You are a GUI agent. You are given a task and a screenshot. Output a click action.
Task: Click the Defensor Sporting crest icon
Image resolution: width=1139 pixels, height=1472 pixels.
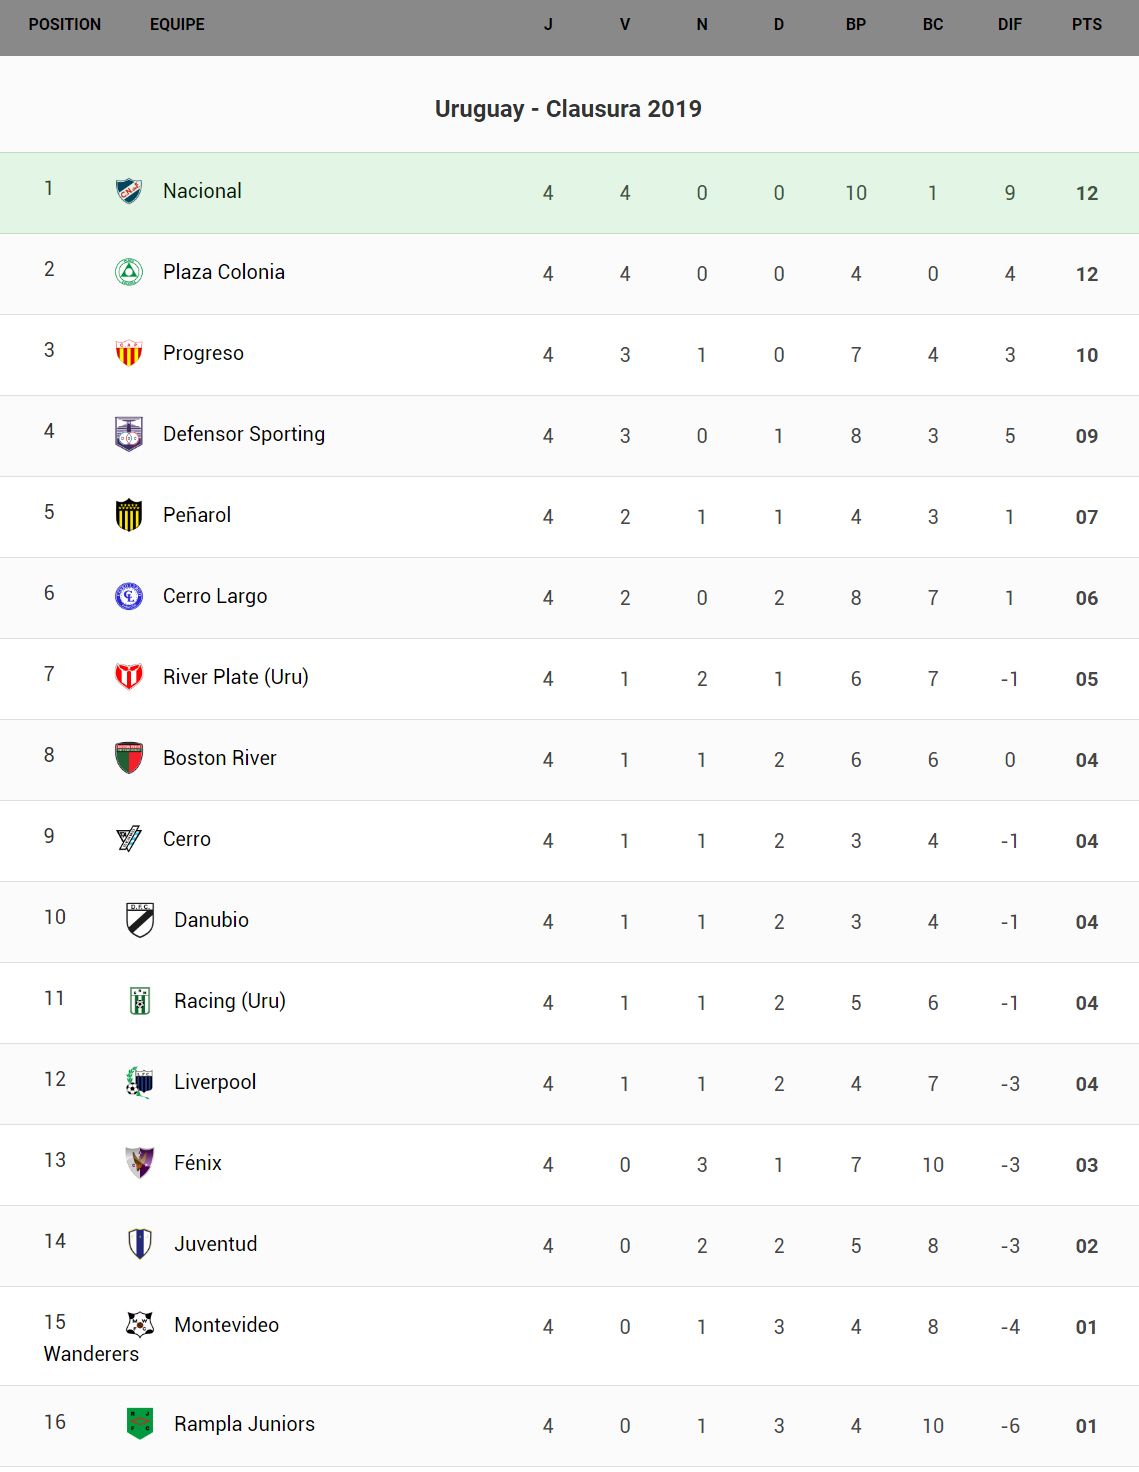click(129, 433)
